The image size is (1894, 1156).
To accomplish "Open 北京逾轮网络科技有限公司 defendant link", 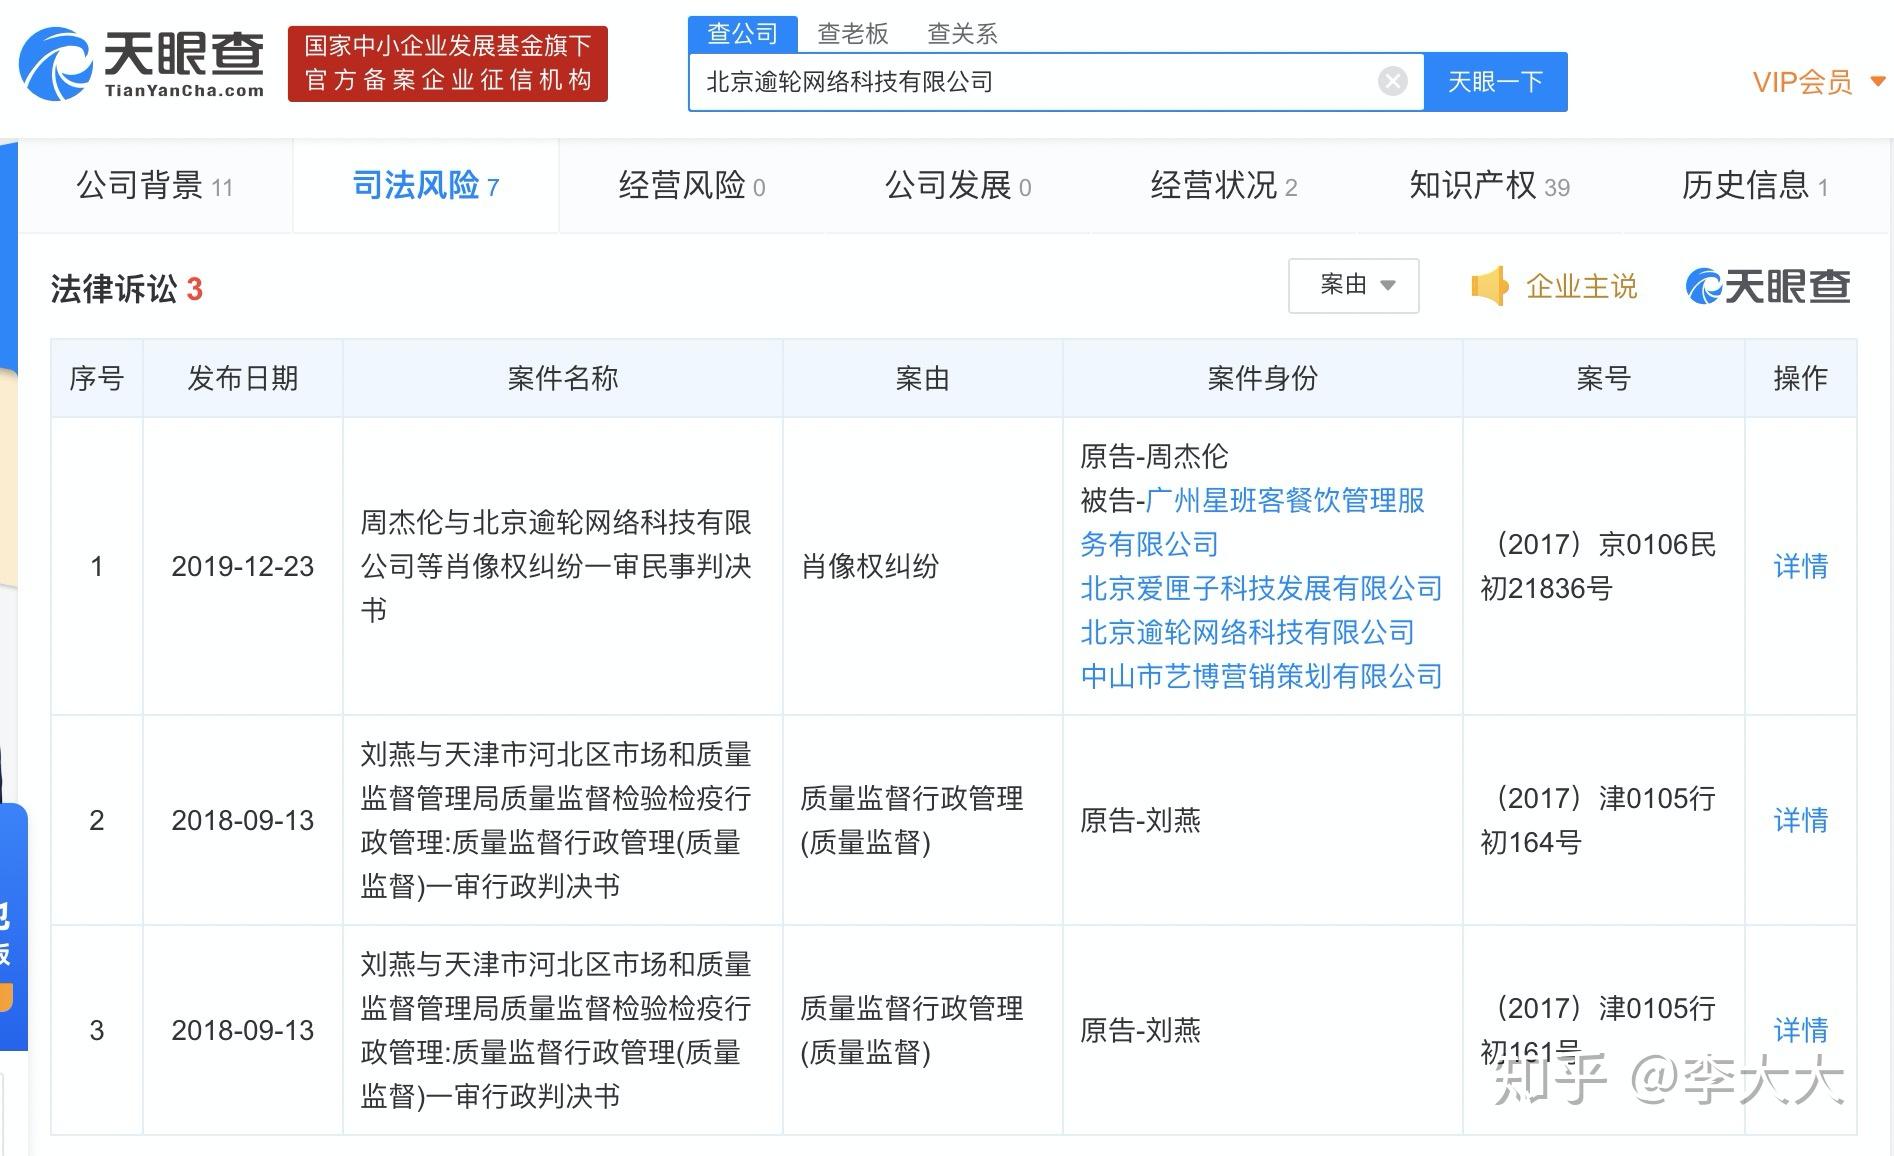I will point(1247,632).
